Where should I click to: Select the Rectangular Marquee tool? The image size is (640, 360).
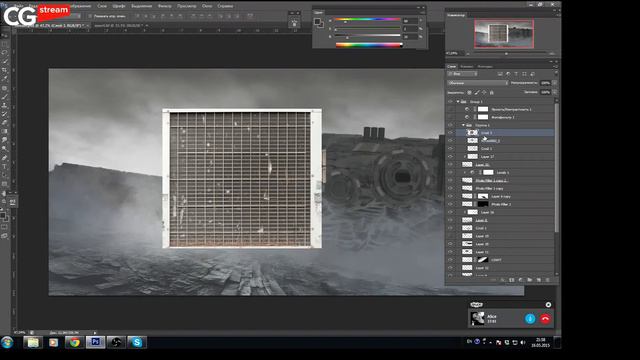coord(5,44)
